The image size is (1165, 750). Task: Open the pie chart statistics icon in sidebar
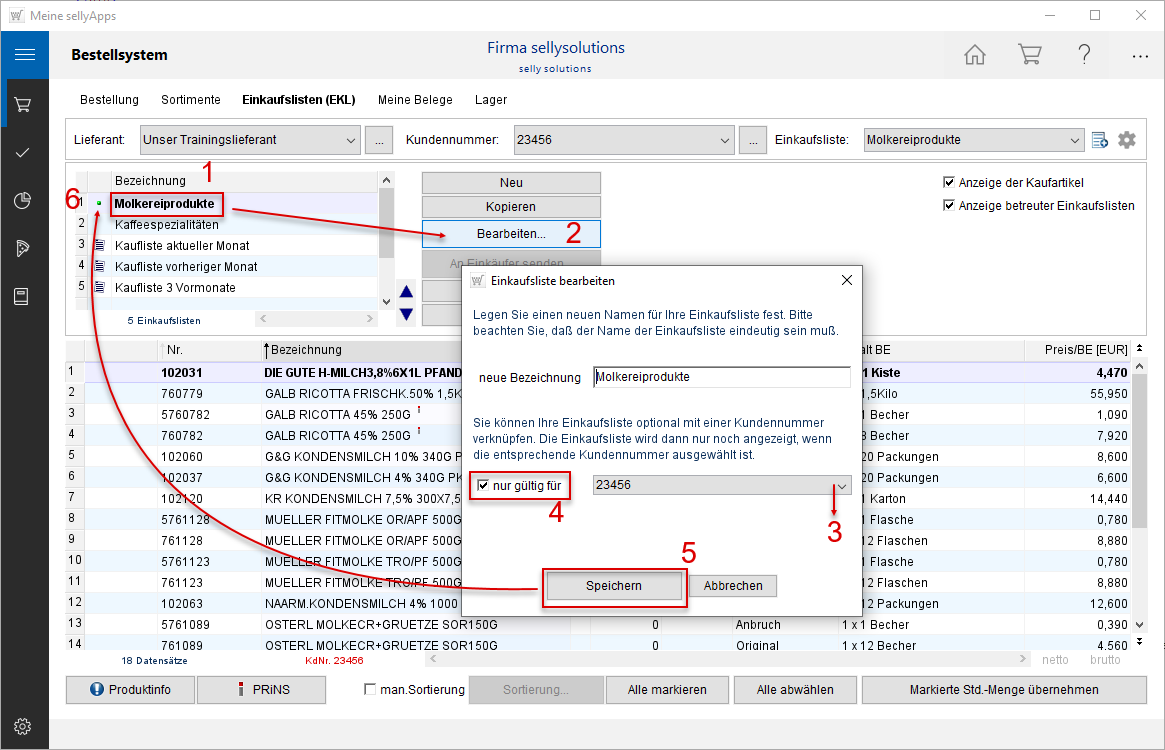[24, 200]
